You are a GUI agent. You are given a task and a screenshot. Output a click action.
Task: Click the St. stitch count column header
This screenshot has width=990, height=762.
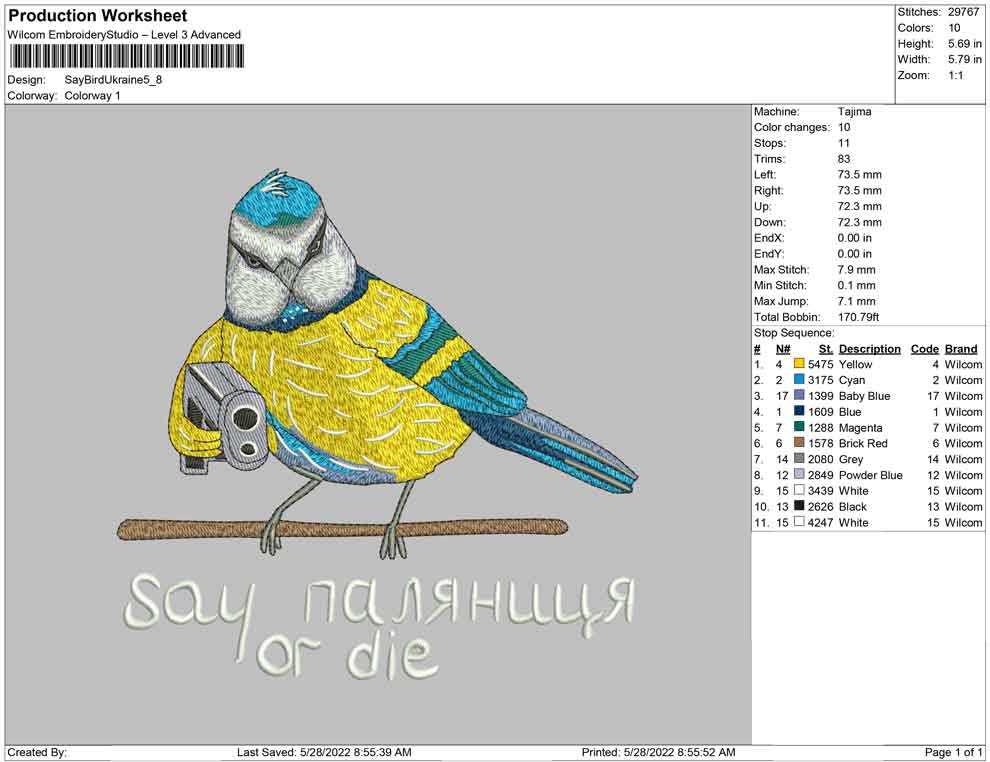point(825,349)
